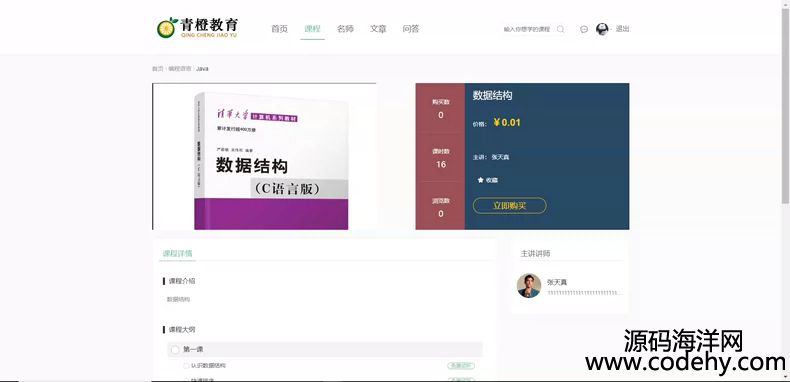This screenshot has height=382, width=790.
Task: Click the green free-trial badge for 认识数据结构
Action: click(x=461, y=366)
